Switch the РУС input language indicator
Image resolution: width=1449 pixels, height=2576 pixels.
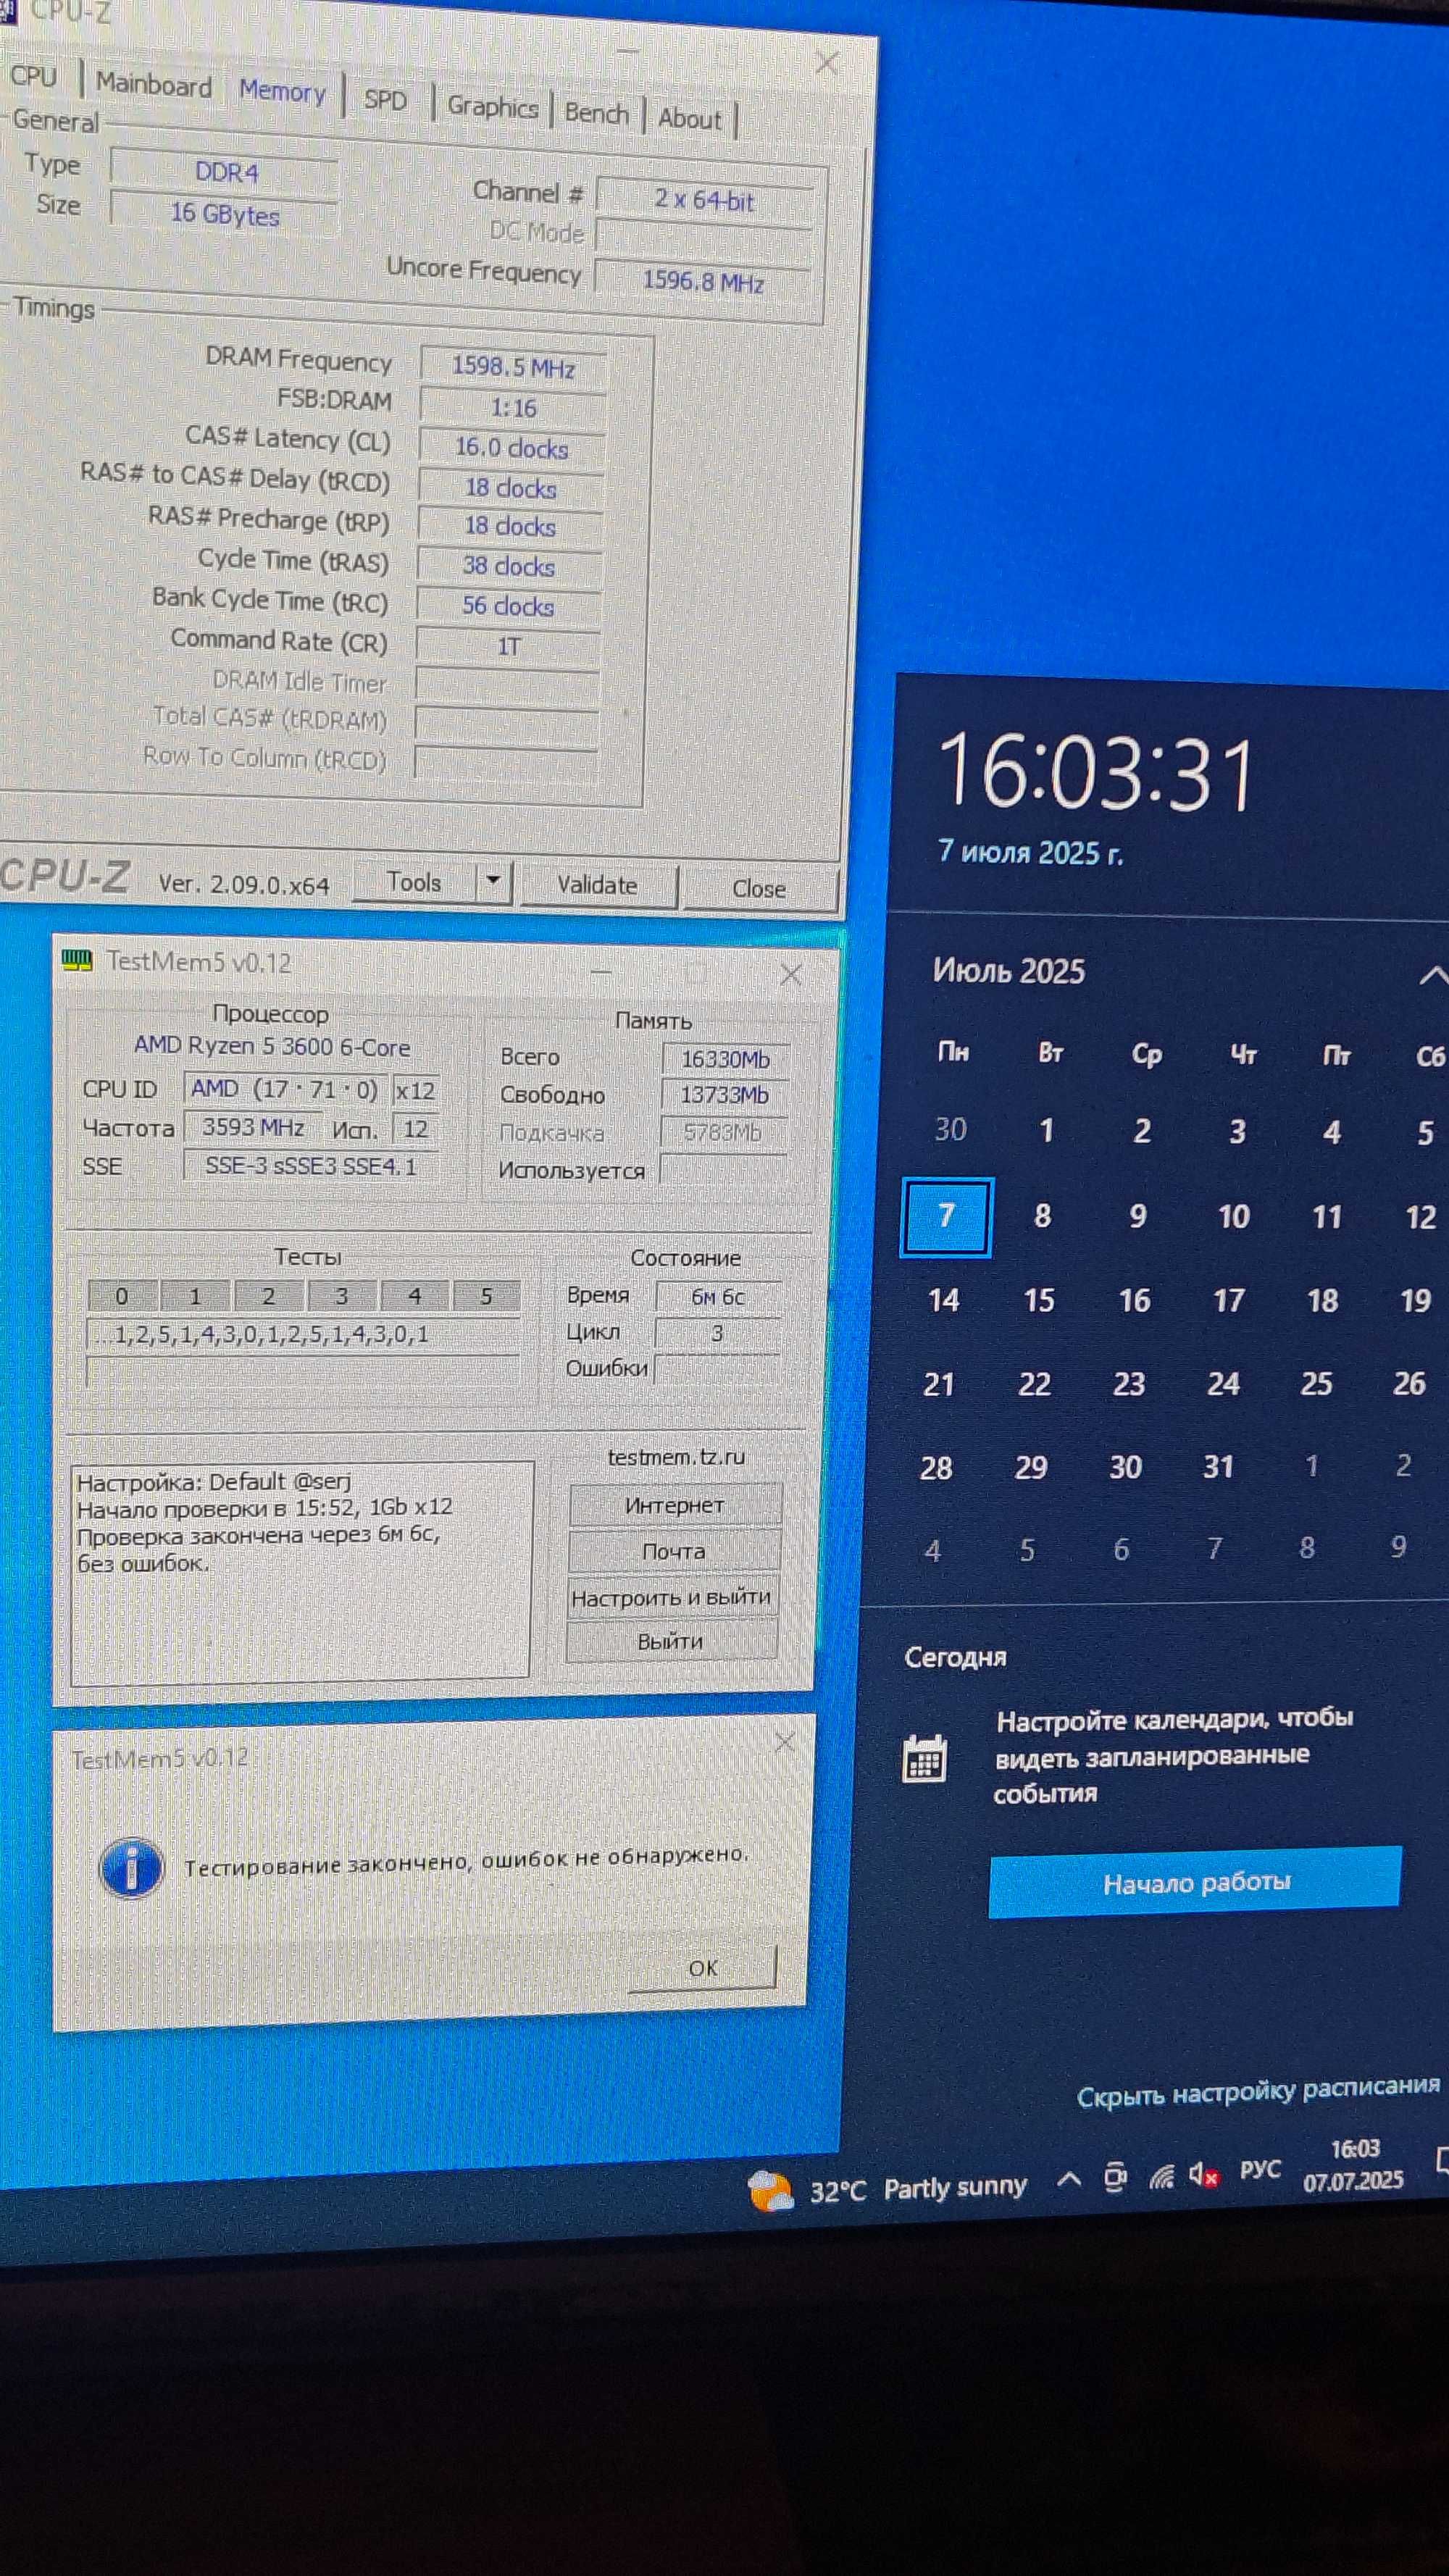(1260, 2170)
